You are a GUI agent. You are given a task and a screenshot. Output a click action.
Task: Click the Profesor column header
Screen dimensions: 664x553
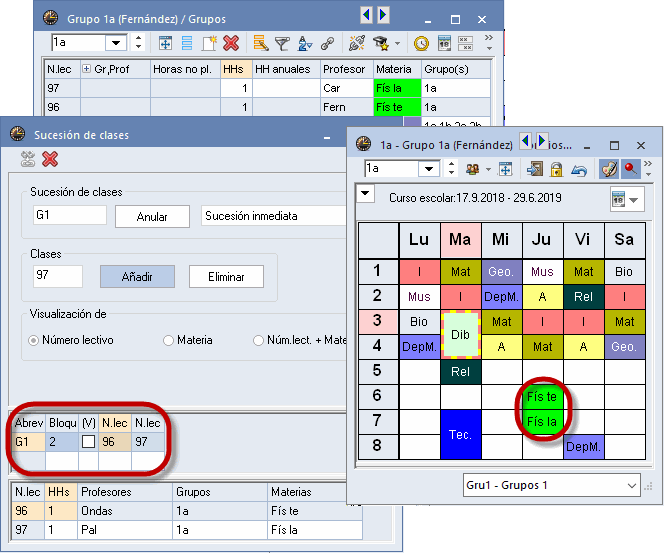344,69
